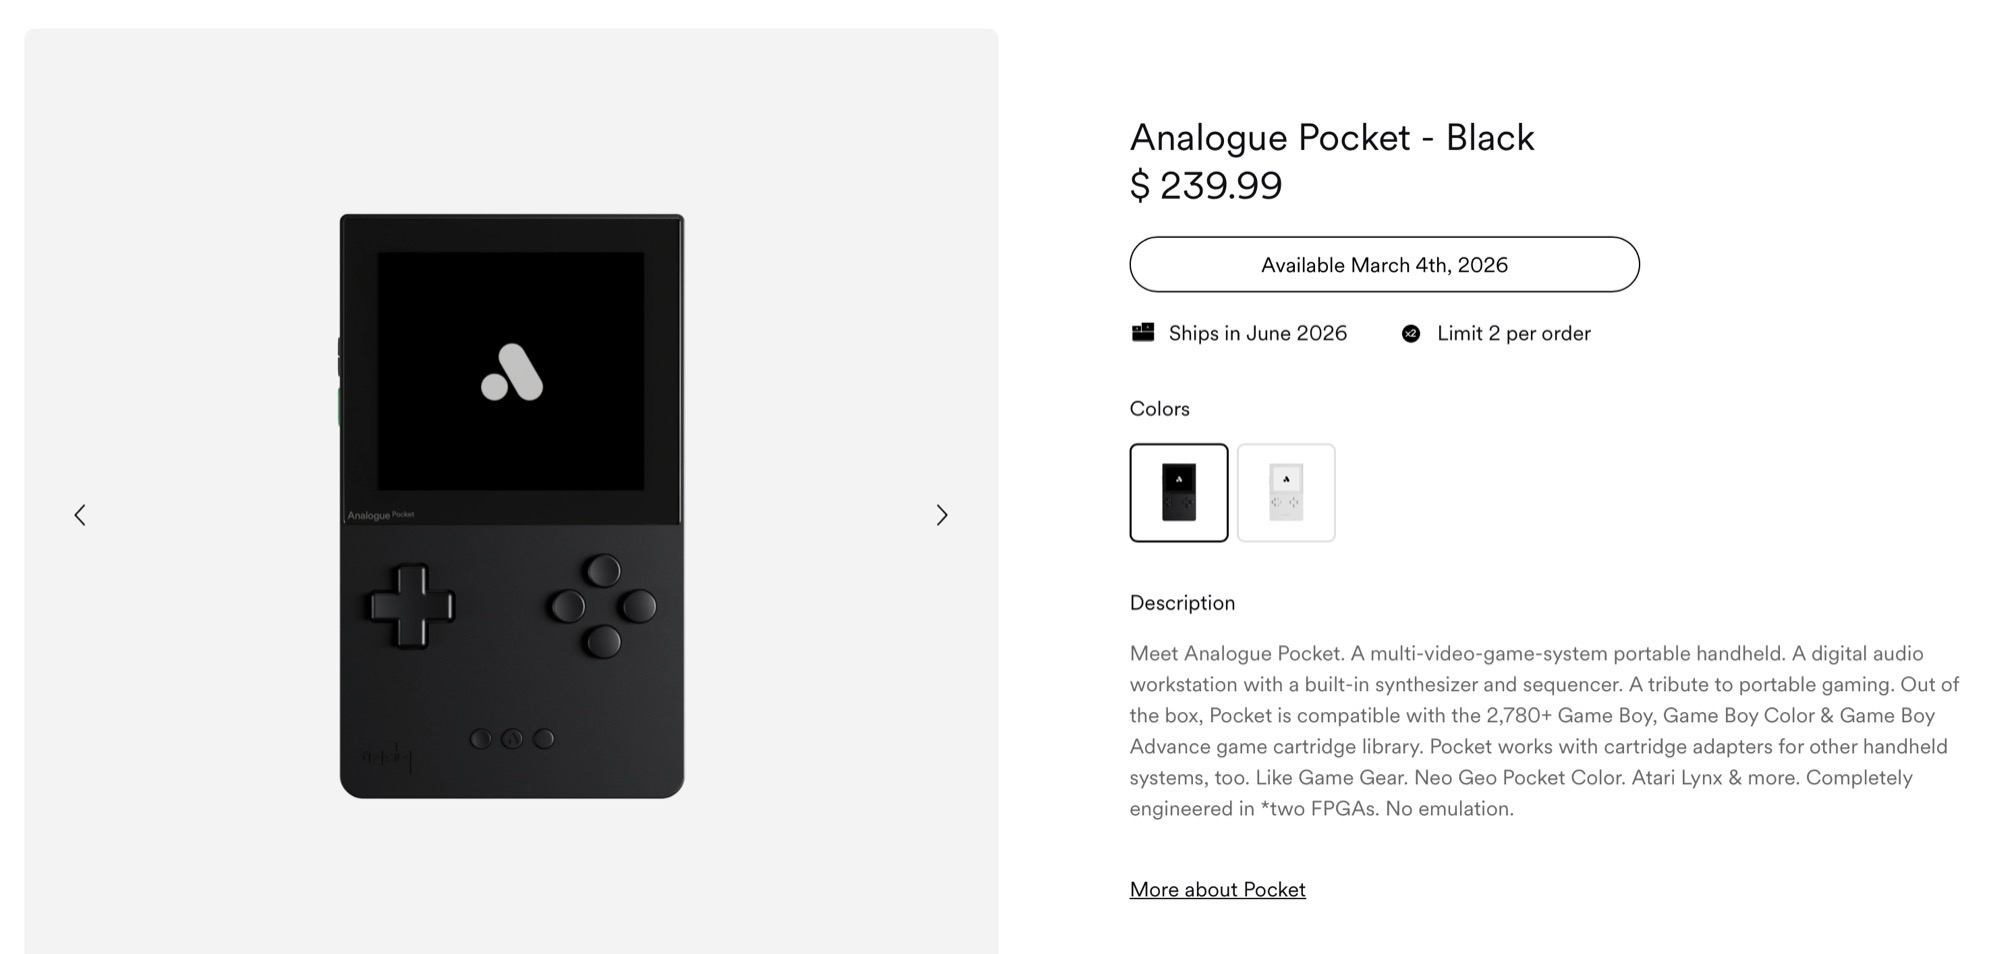Click the Description heading

1182,603
